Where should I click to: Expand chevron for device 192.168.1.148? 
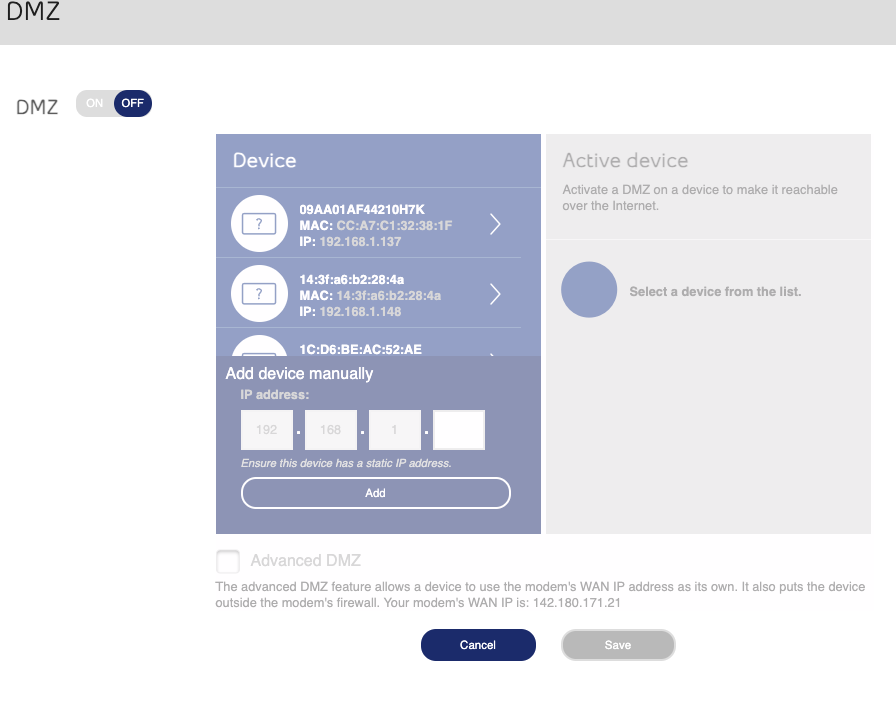click(495, 294)
